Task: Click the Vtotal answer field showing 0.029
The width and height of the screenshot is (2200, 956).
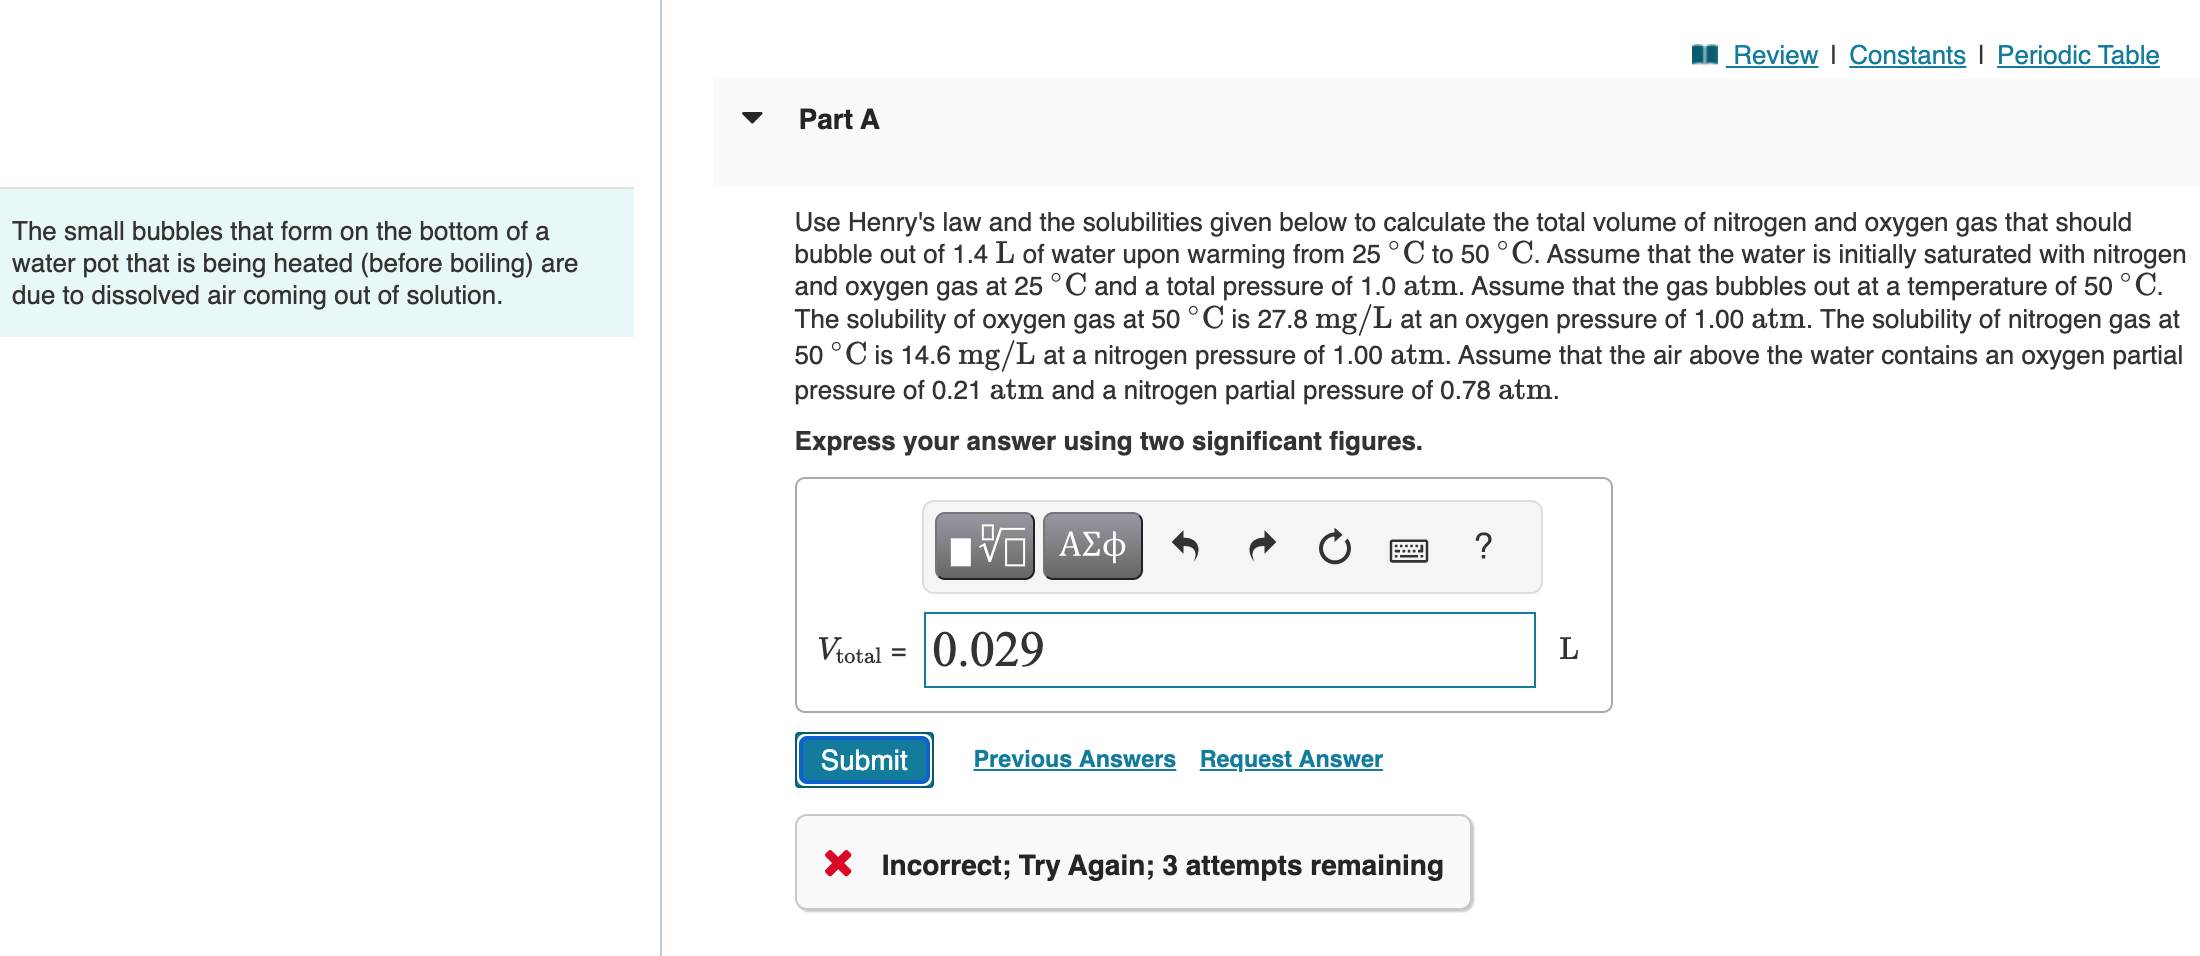Action: pyautogui.click(x=1229, y=649)
